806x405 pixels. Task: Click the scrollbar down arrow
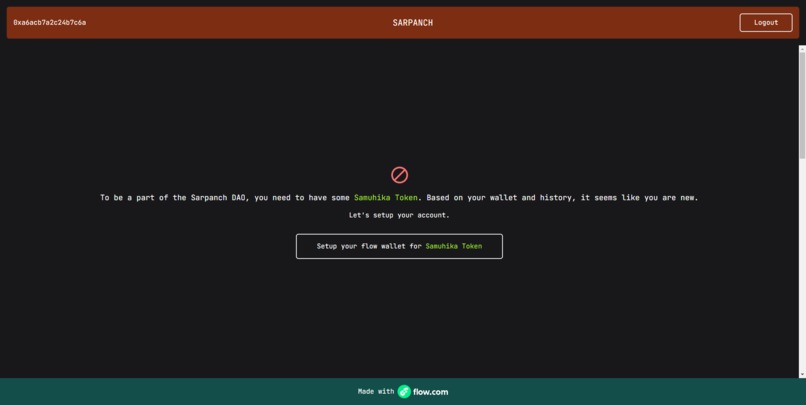[x=802, y=375]
